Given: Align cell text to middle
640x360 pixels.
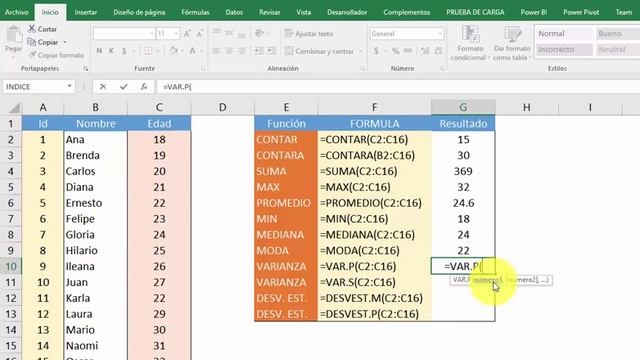Looking at the screenshot, I should [x=229, y=33].
